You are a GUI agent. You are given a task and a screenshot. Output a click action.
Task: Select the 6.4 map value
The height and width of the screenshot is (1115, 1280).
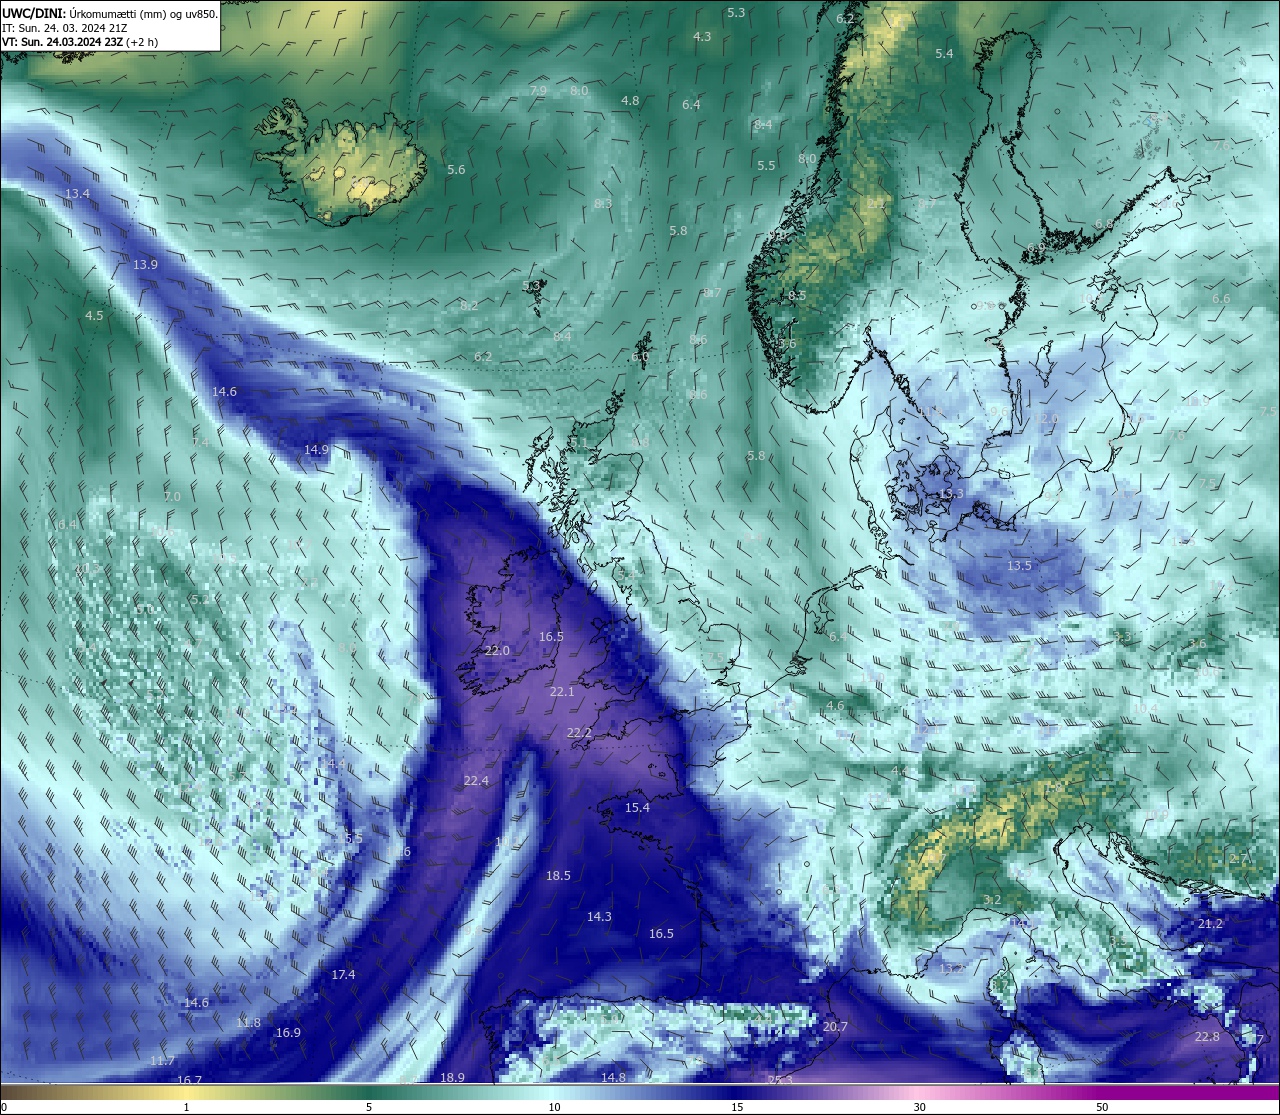coord(691,104)
